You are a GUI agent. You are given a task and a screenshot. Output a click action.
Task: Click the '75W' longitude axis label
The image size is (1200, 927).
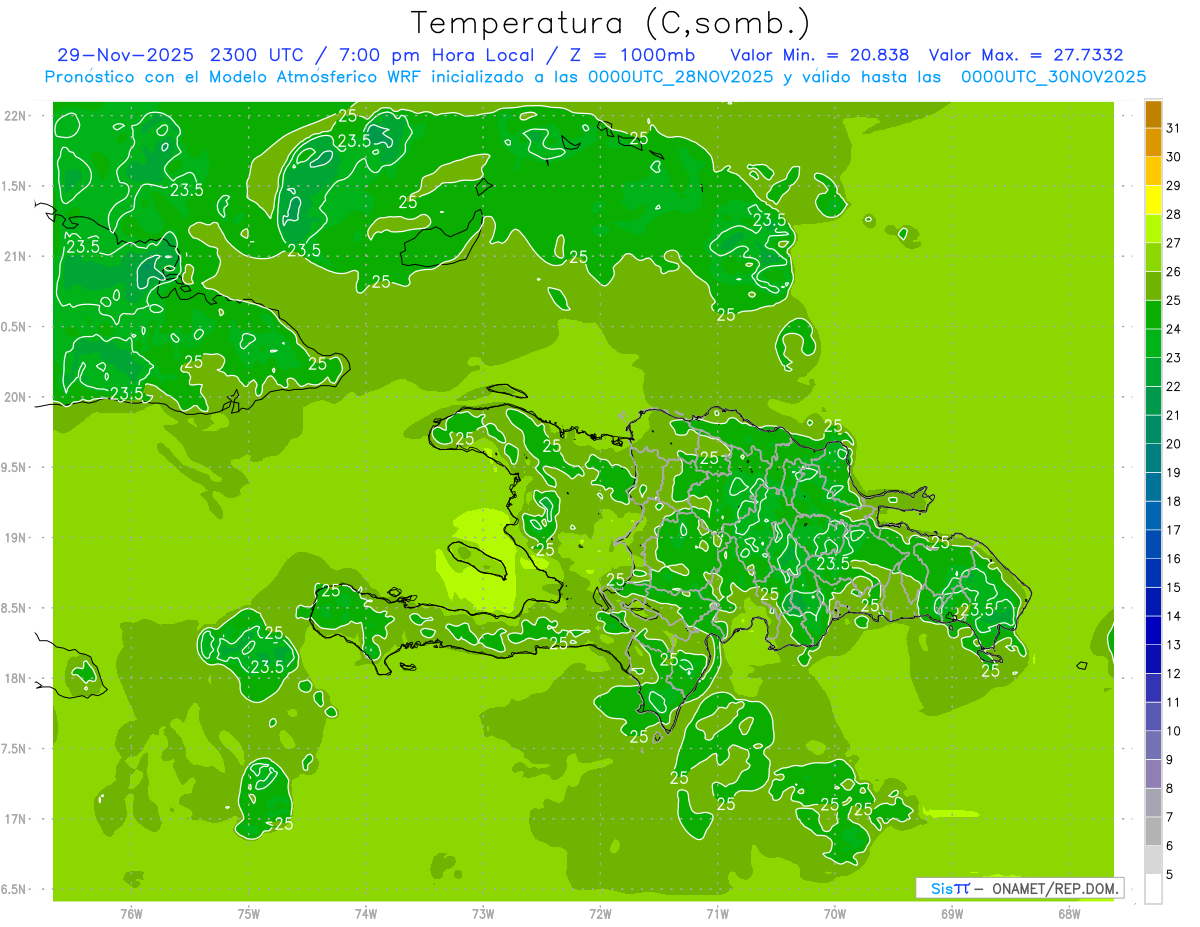[x=248, y=913]
